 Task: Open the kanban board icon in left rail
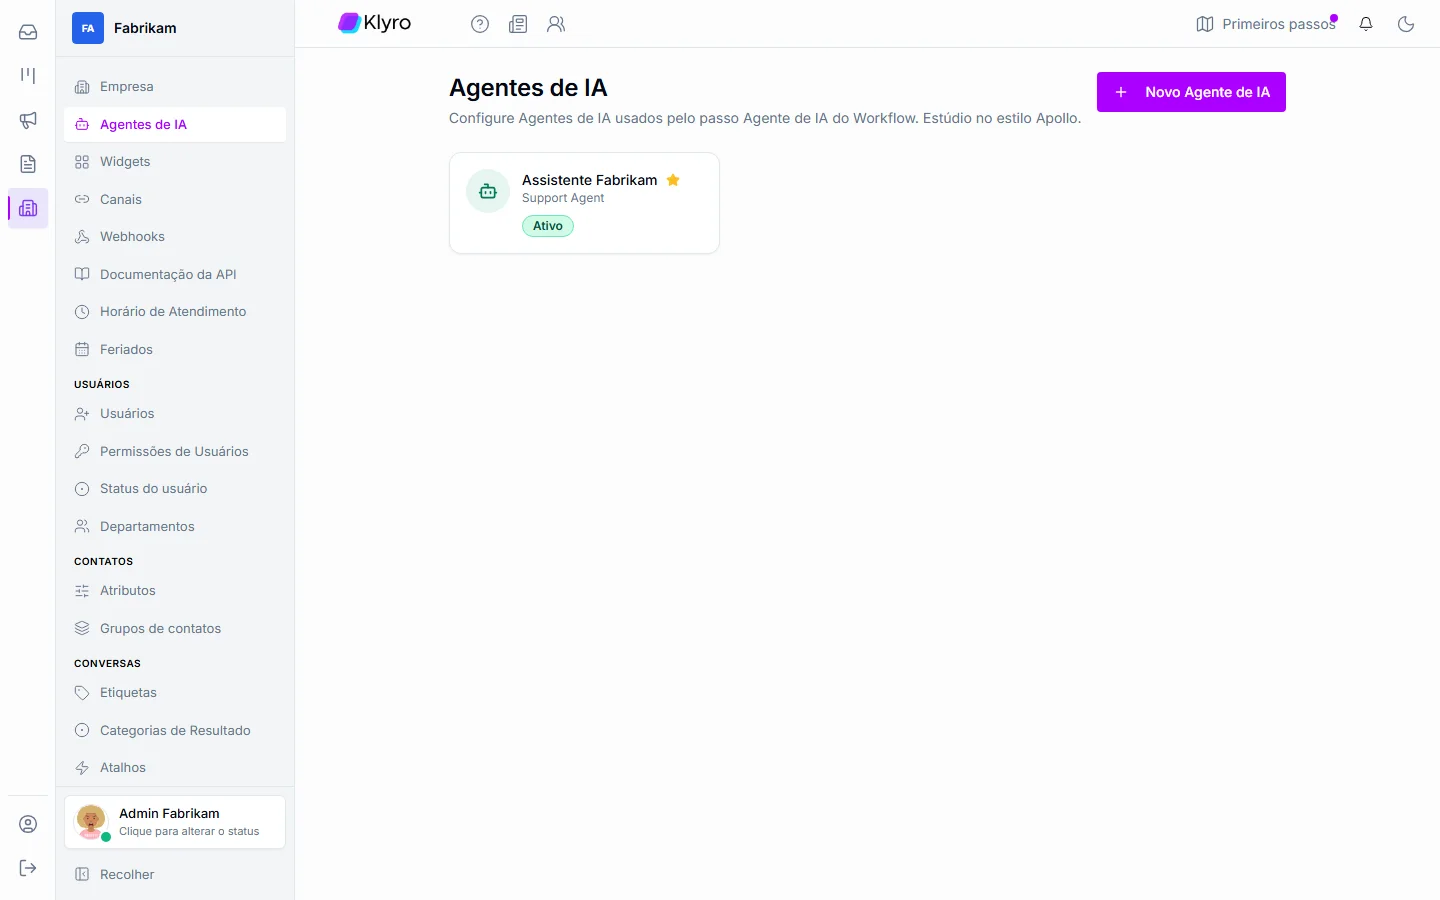pyautogui.click(x=28, y=76)
